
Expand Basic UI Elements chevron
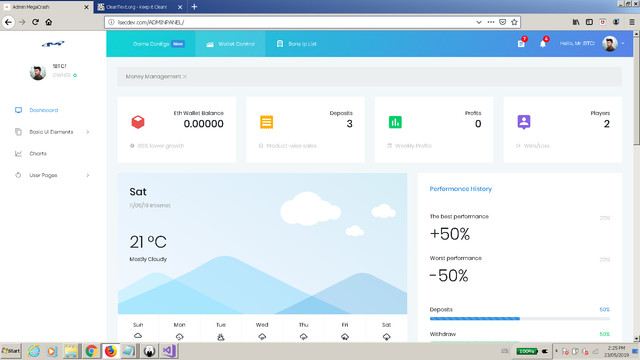[x=88, y=132]
